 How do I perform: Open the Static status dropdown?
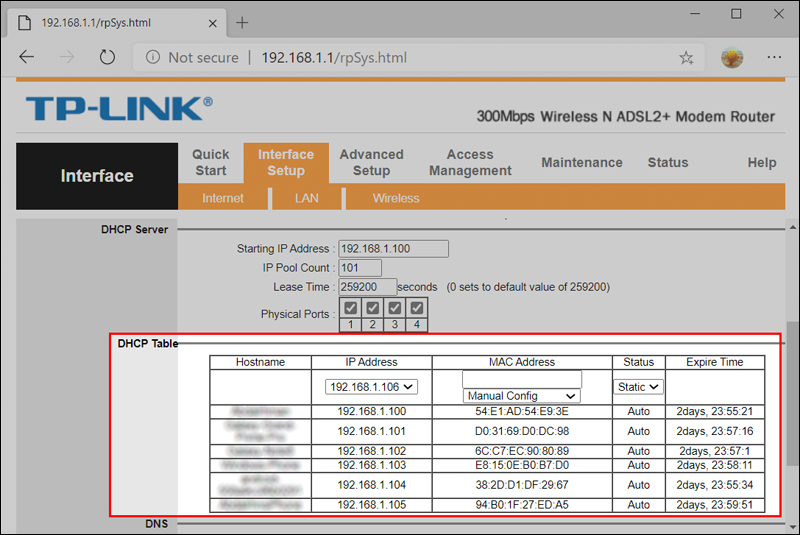pos(638,386)
